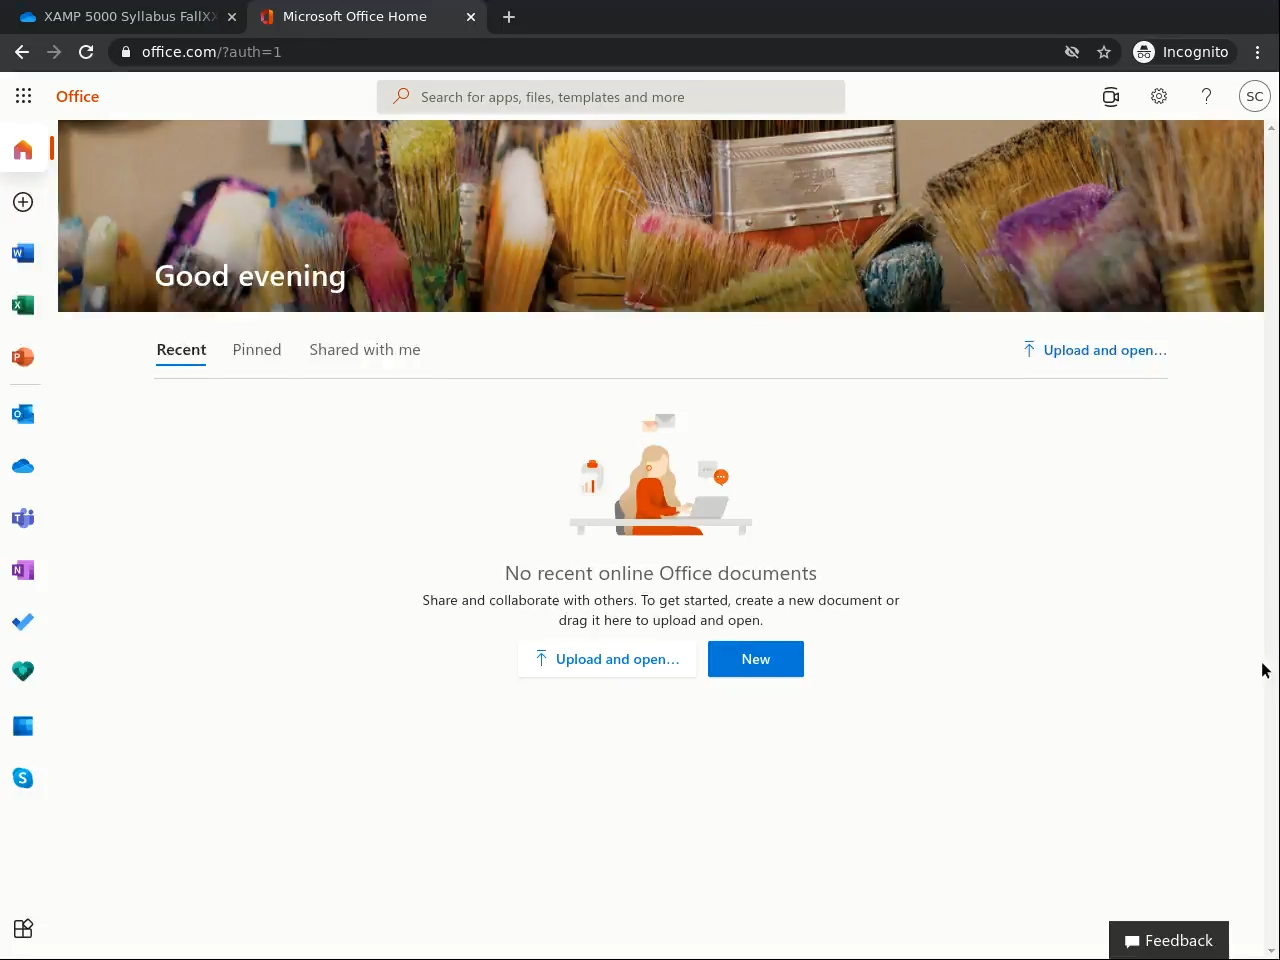1280x960 pixels.
Task: Show all apps at sidebar bottom
Action: (x=23, y=929)
